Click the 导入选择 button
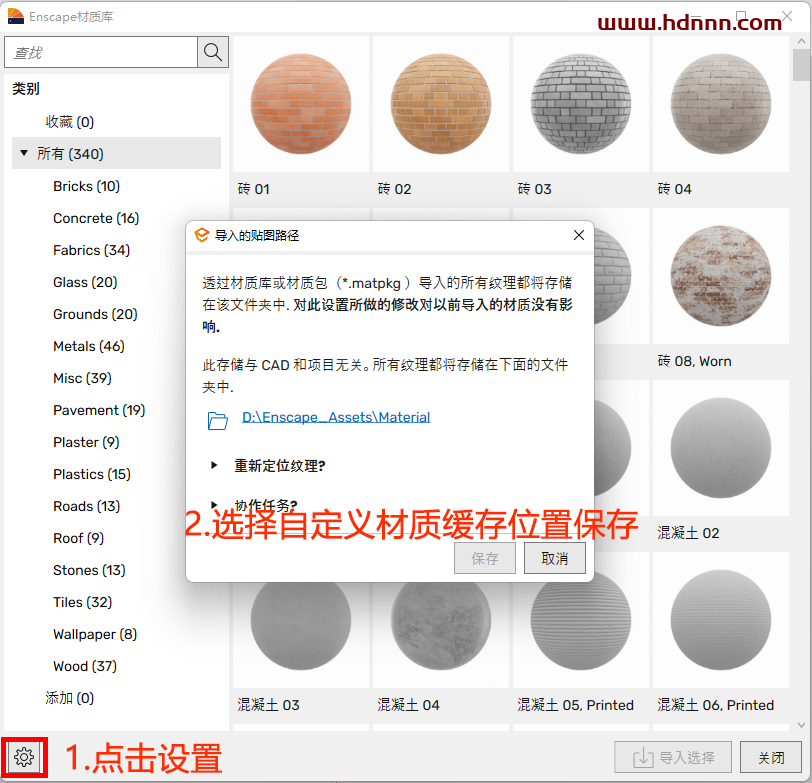This screenshot has width=812, height=783. [x=673, y=757]
